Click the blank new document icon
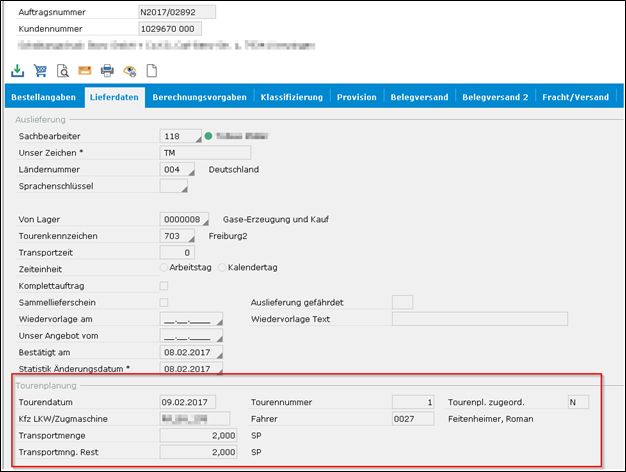Screen dimensions: 626x472 (x=152, y=71)
